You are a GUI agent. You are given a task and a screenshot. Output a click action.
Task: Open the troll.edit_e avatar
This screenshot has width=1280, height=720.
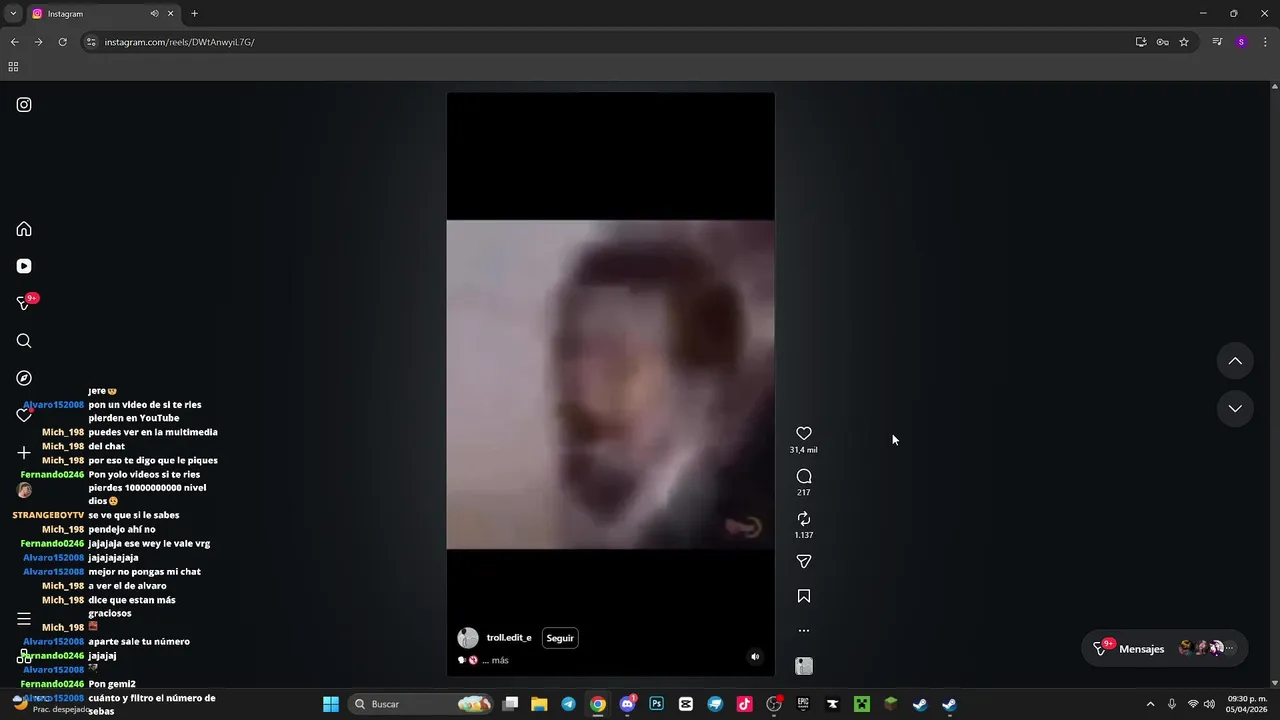click(x=467, y=638)
